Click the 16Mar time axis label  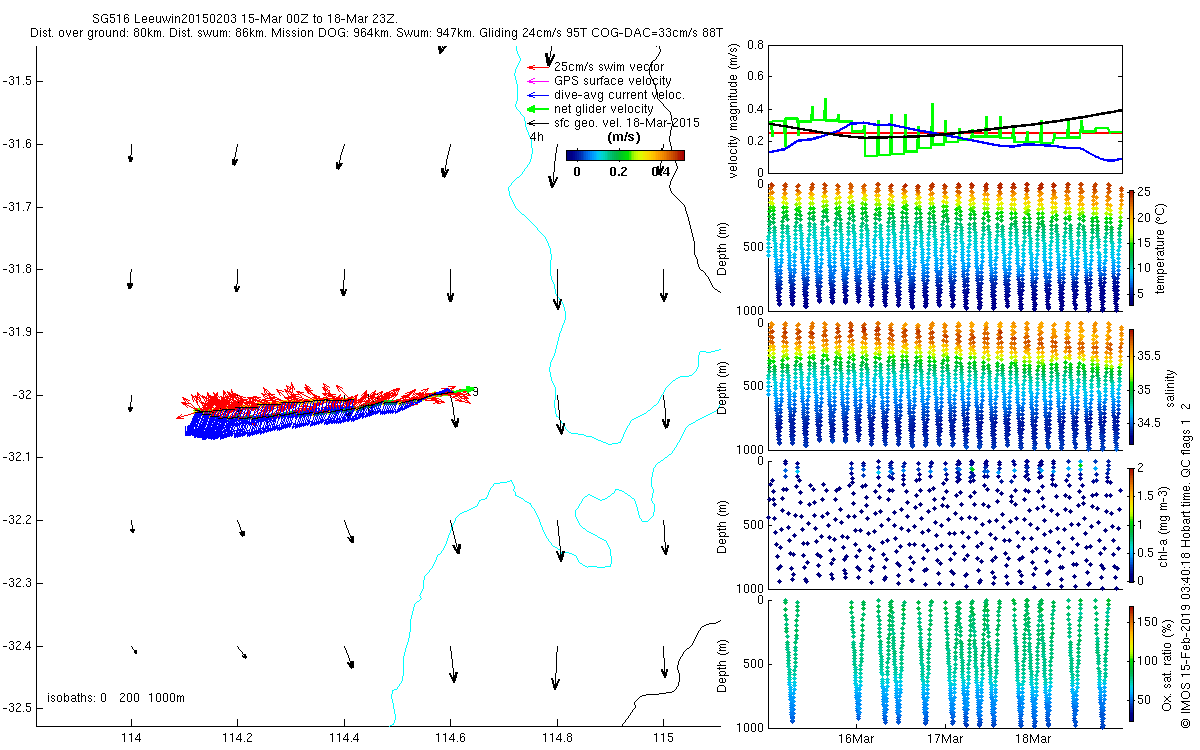tap(856, 738)
